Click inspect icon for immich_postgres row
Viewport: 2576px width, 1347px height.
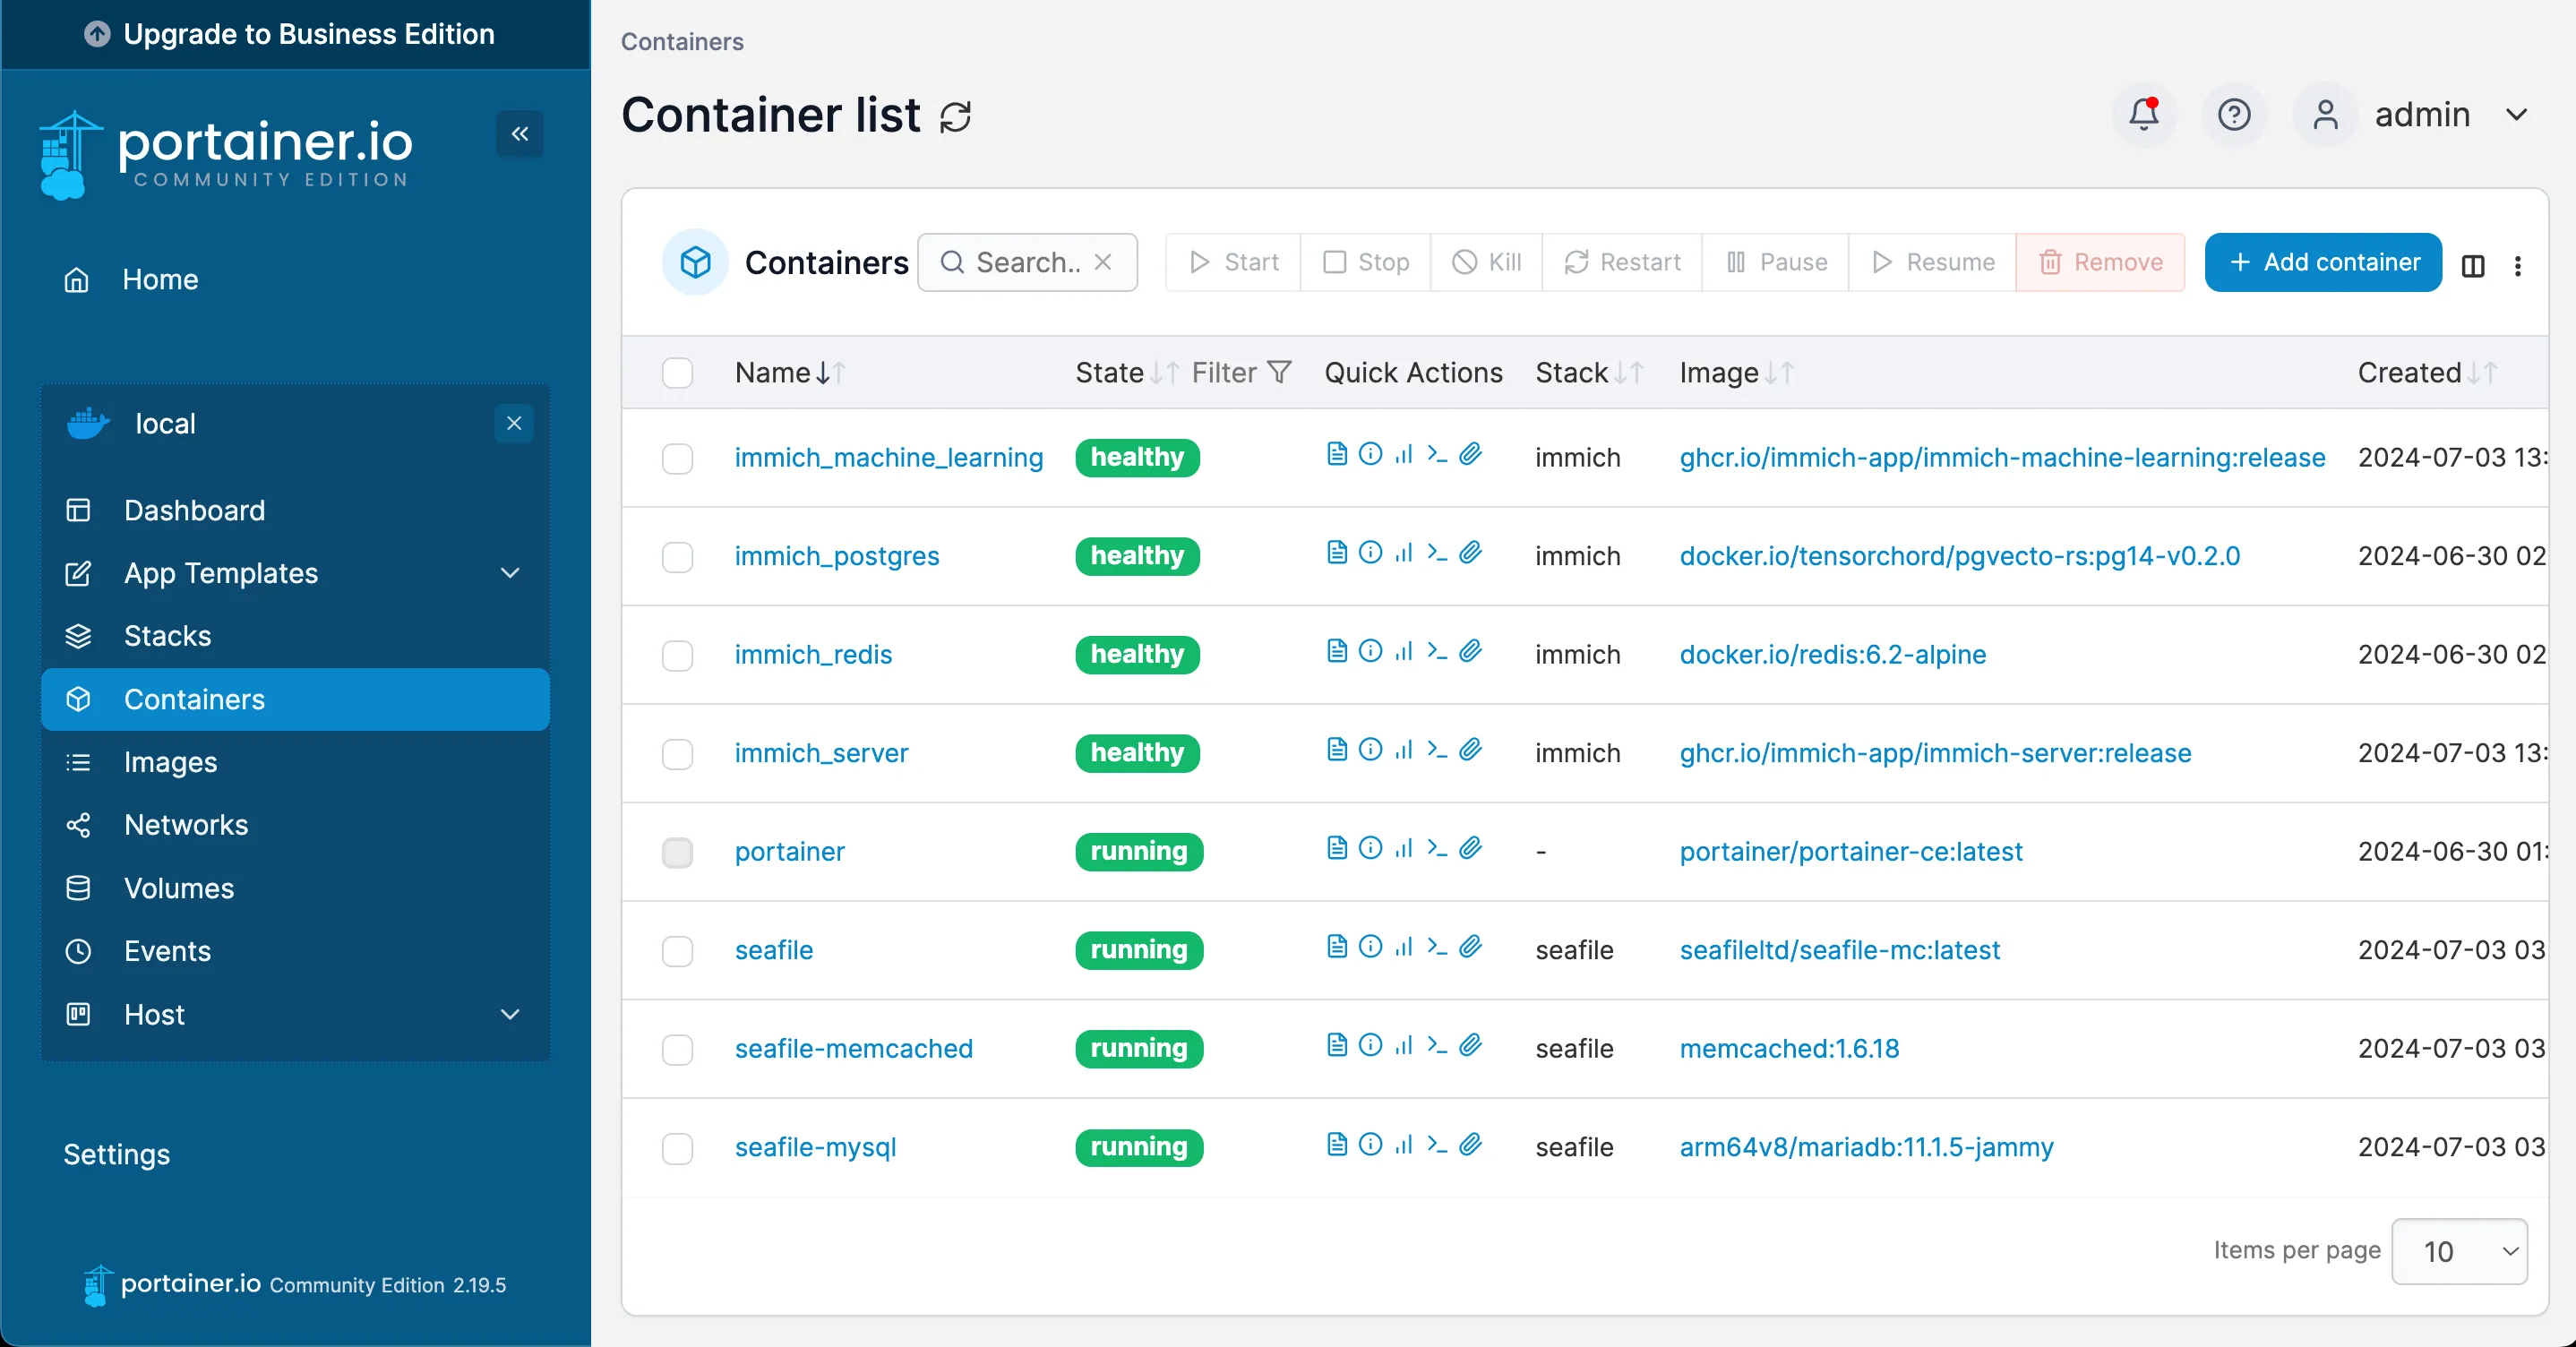[1371, 553]
